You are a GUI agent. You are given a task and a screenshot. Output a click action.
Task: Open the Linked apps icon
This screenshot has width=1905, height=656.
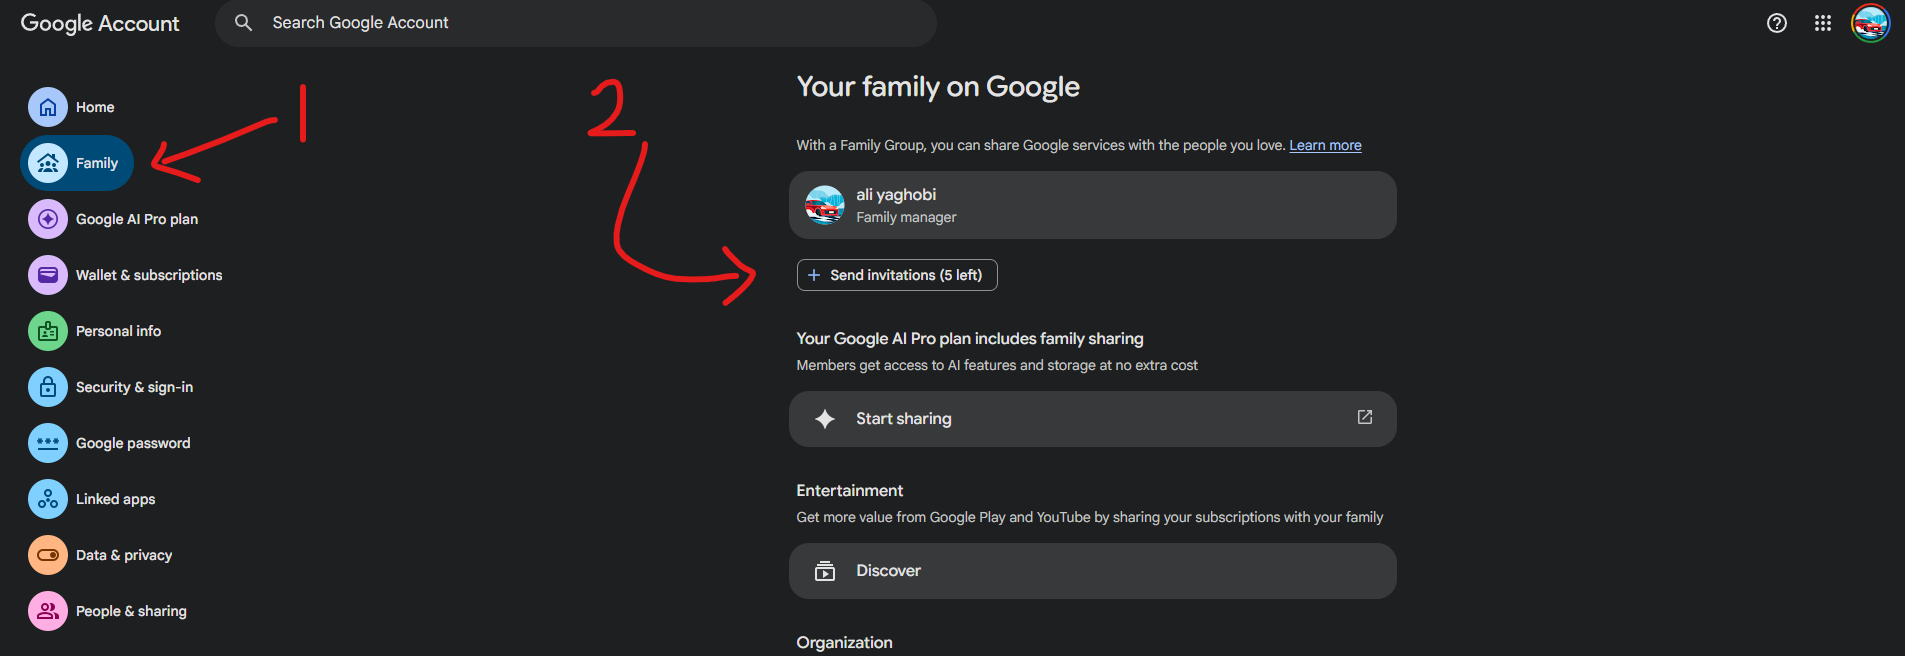[48, 499]
